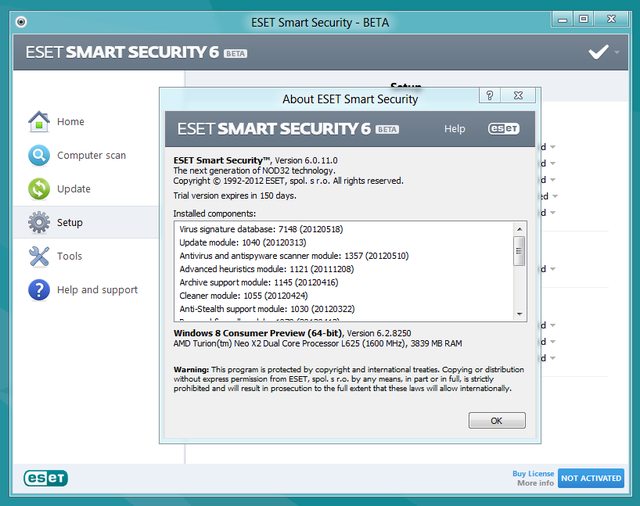The width and height of the screenshot is (640, 506).
Task: Click the Help and support question icon
Action: [39, 290]
